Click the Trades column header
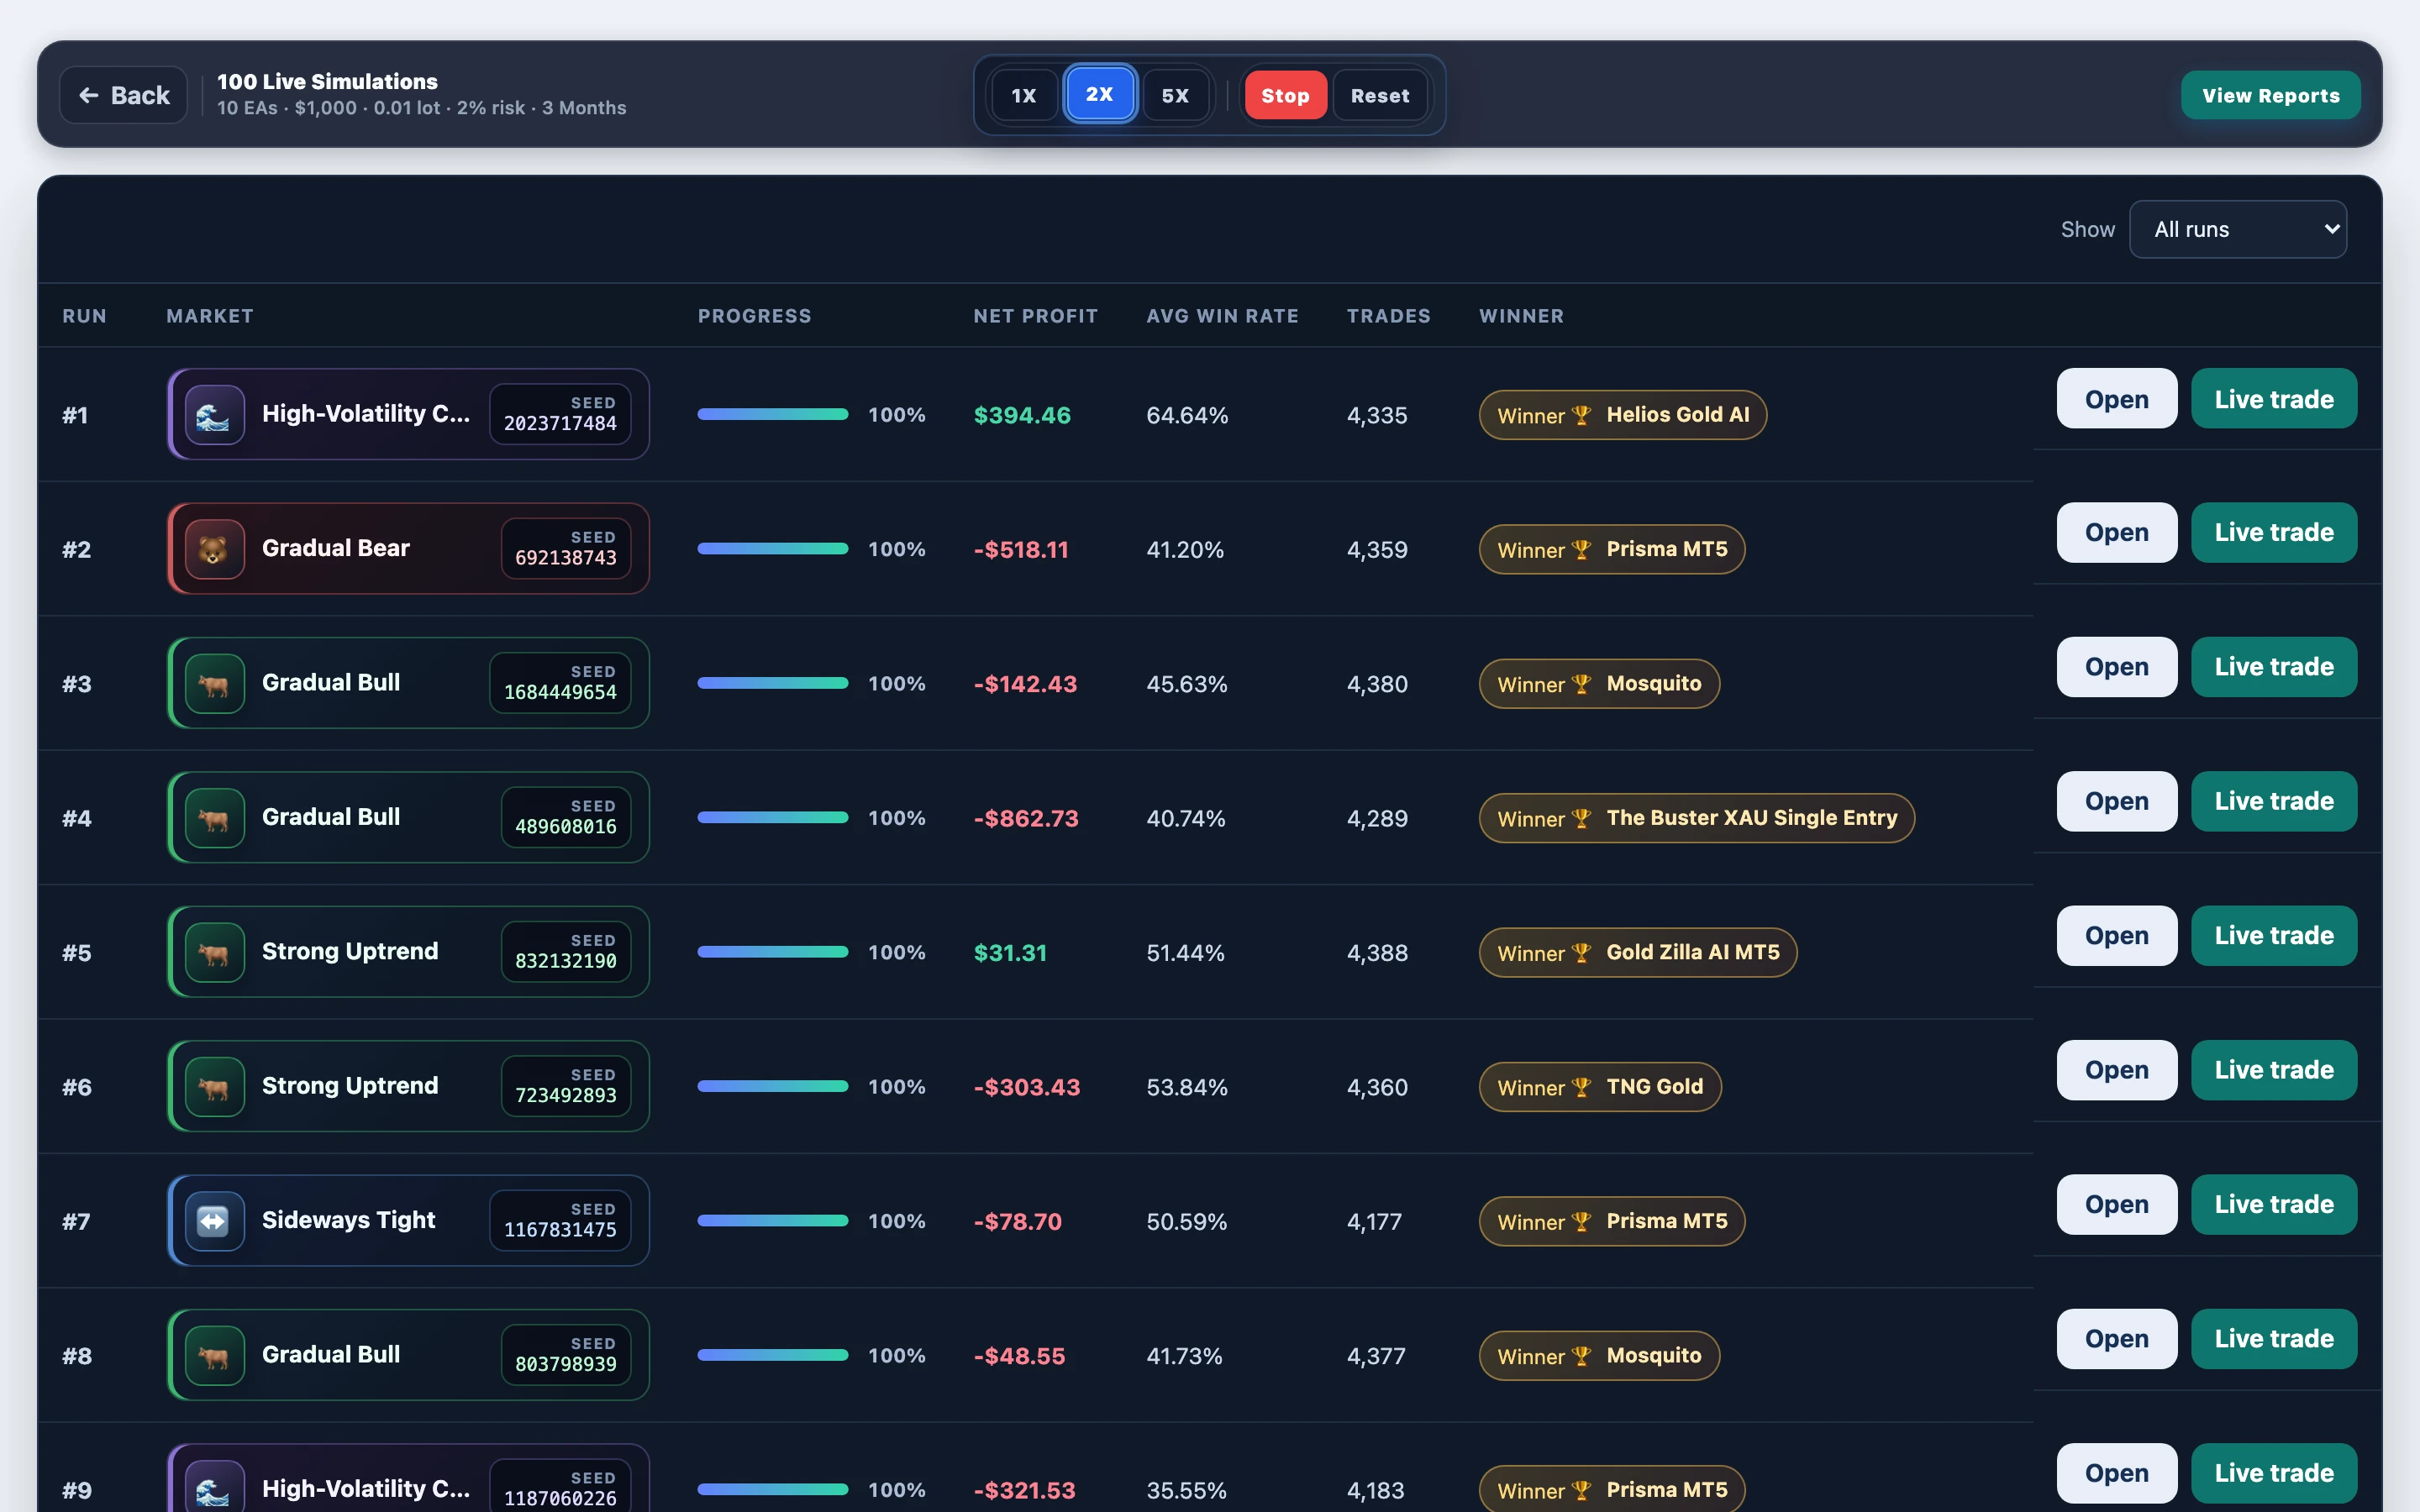Image resolution: width=2420 pixels, height=1512 pixels. tap(1388, 316)
